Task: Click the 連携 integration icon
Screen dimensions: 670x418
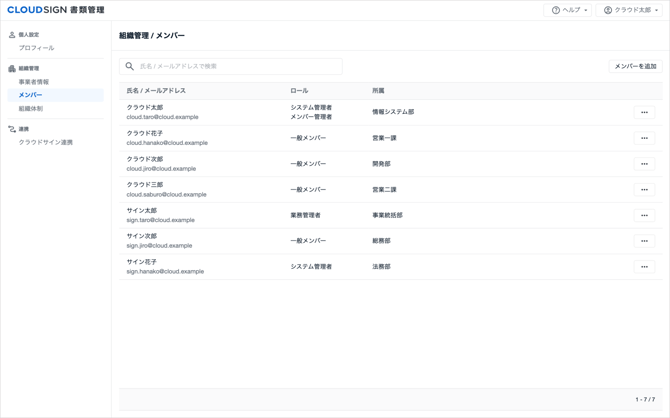Action: [x=12, y=129]
